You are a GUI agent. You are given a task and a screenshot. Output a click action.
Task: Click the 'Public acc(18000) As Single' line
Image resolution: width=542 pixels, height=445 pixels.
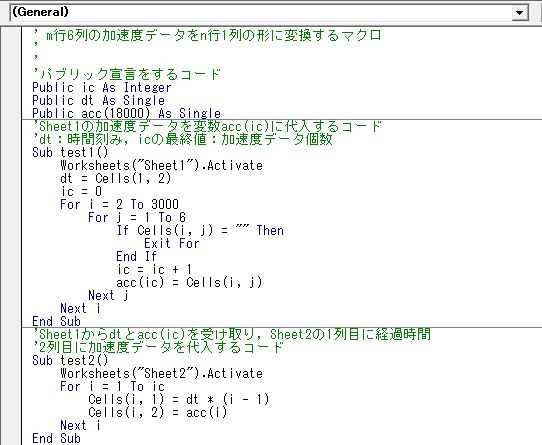coord(126,113)
